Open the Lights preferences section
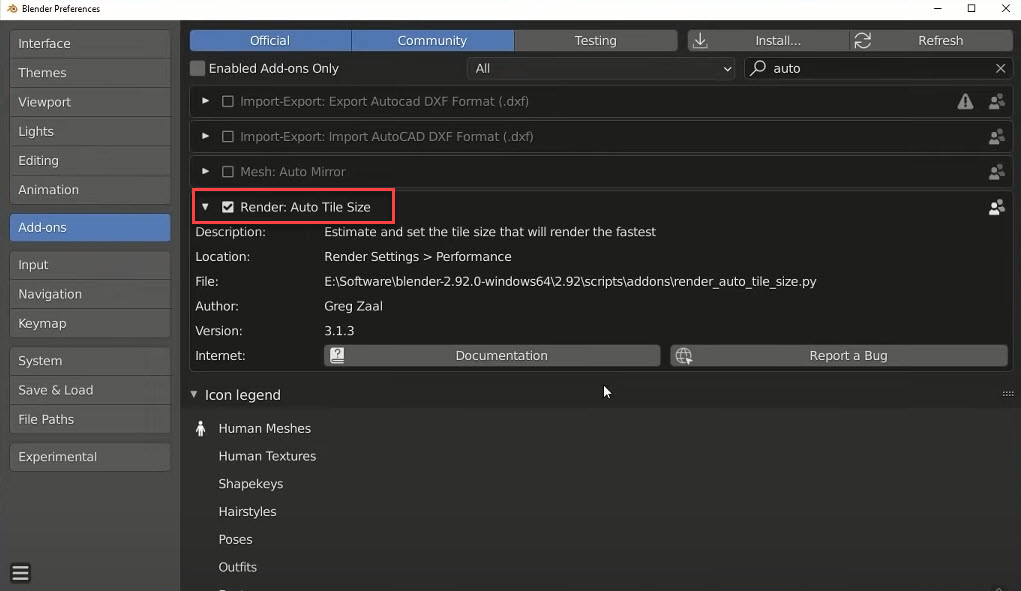Viewport: 1021px width, 591px height. 90,131
